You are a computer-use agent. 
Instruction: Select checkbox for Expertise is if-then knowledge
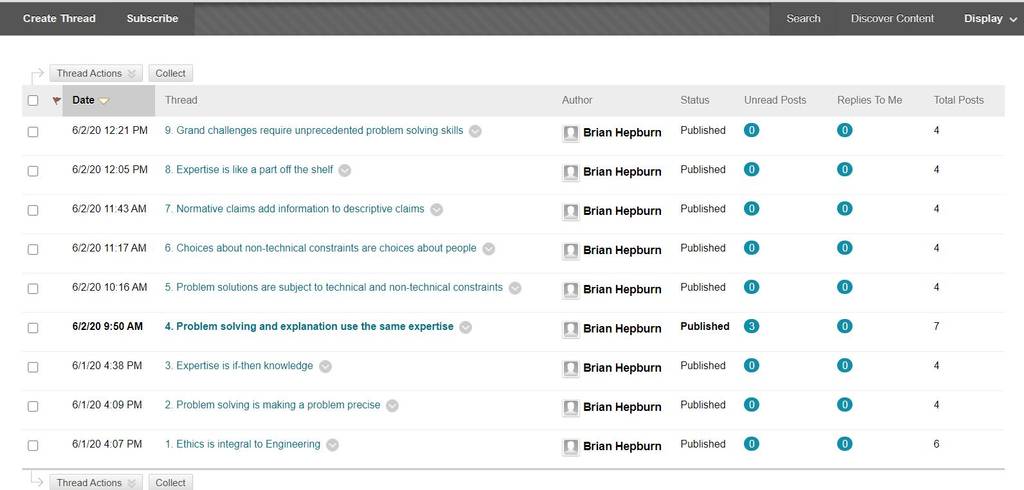[33, 367]
